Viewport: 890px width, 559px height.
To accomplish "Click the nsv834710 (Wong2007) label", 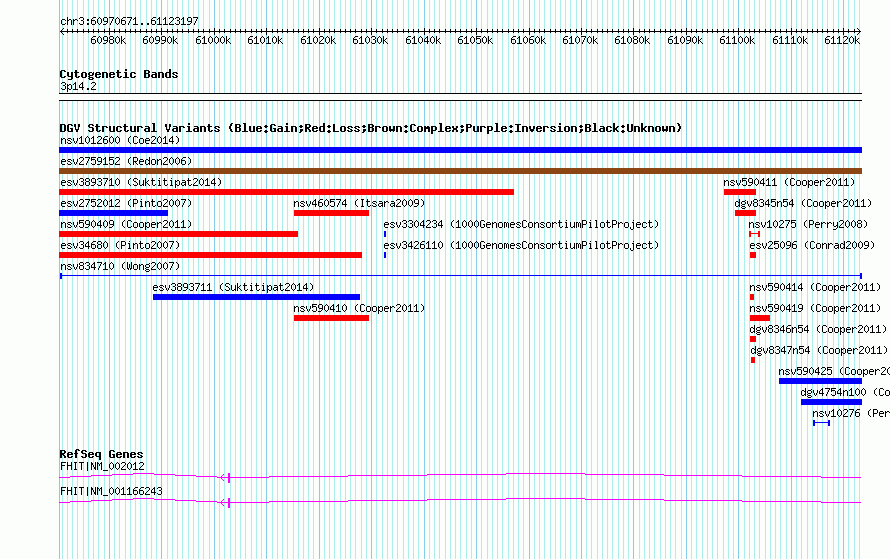I will tap(120, 266).
